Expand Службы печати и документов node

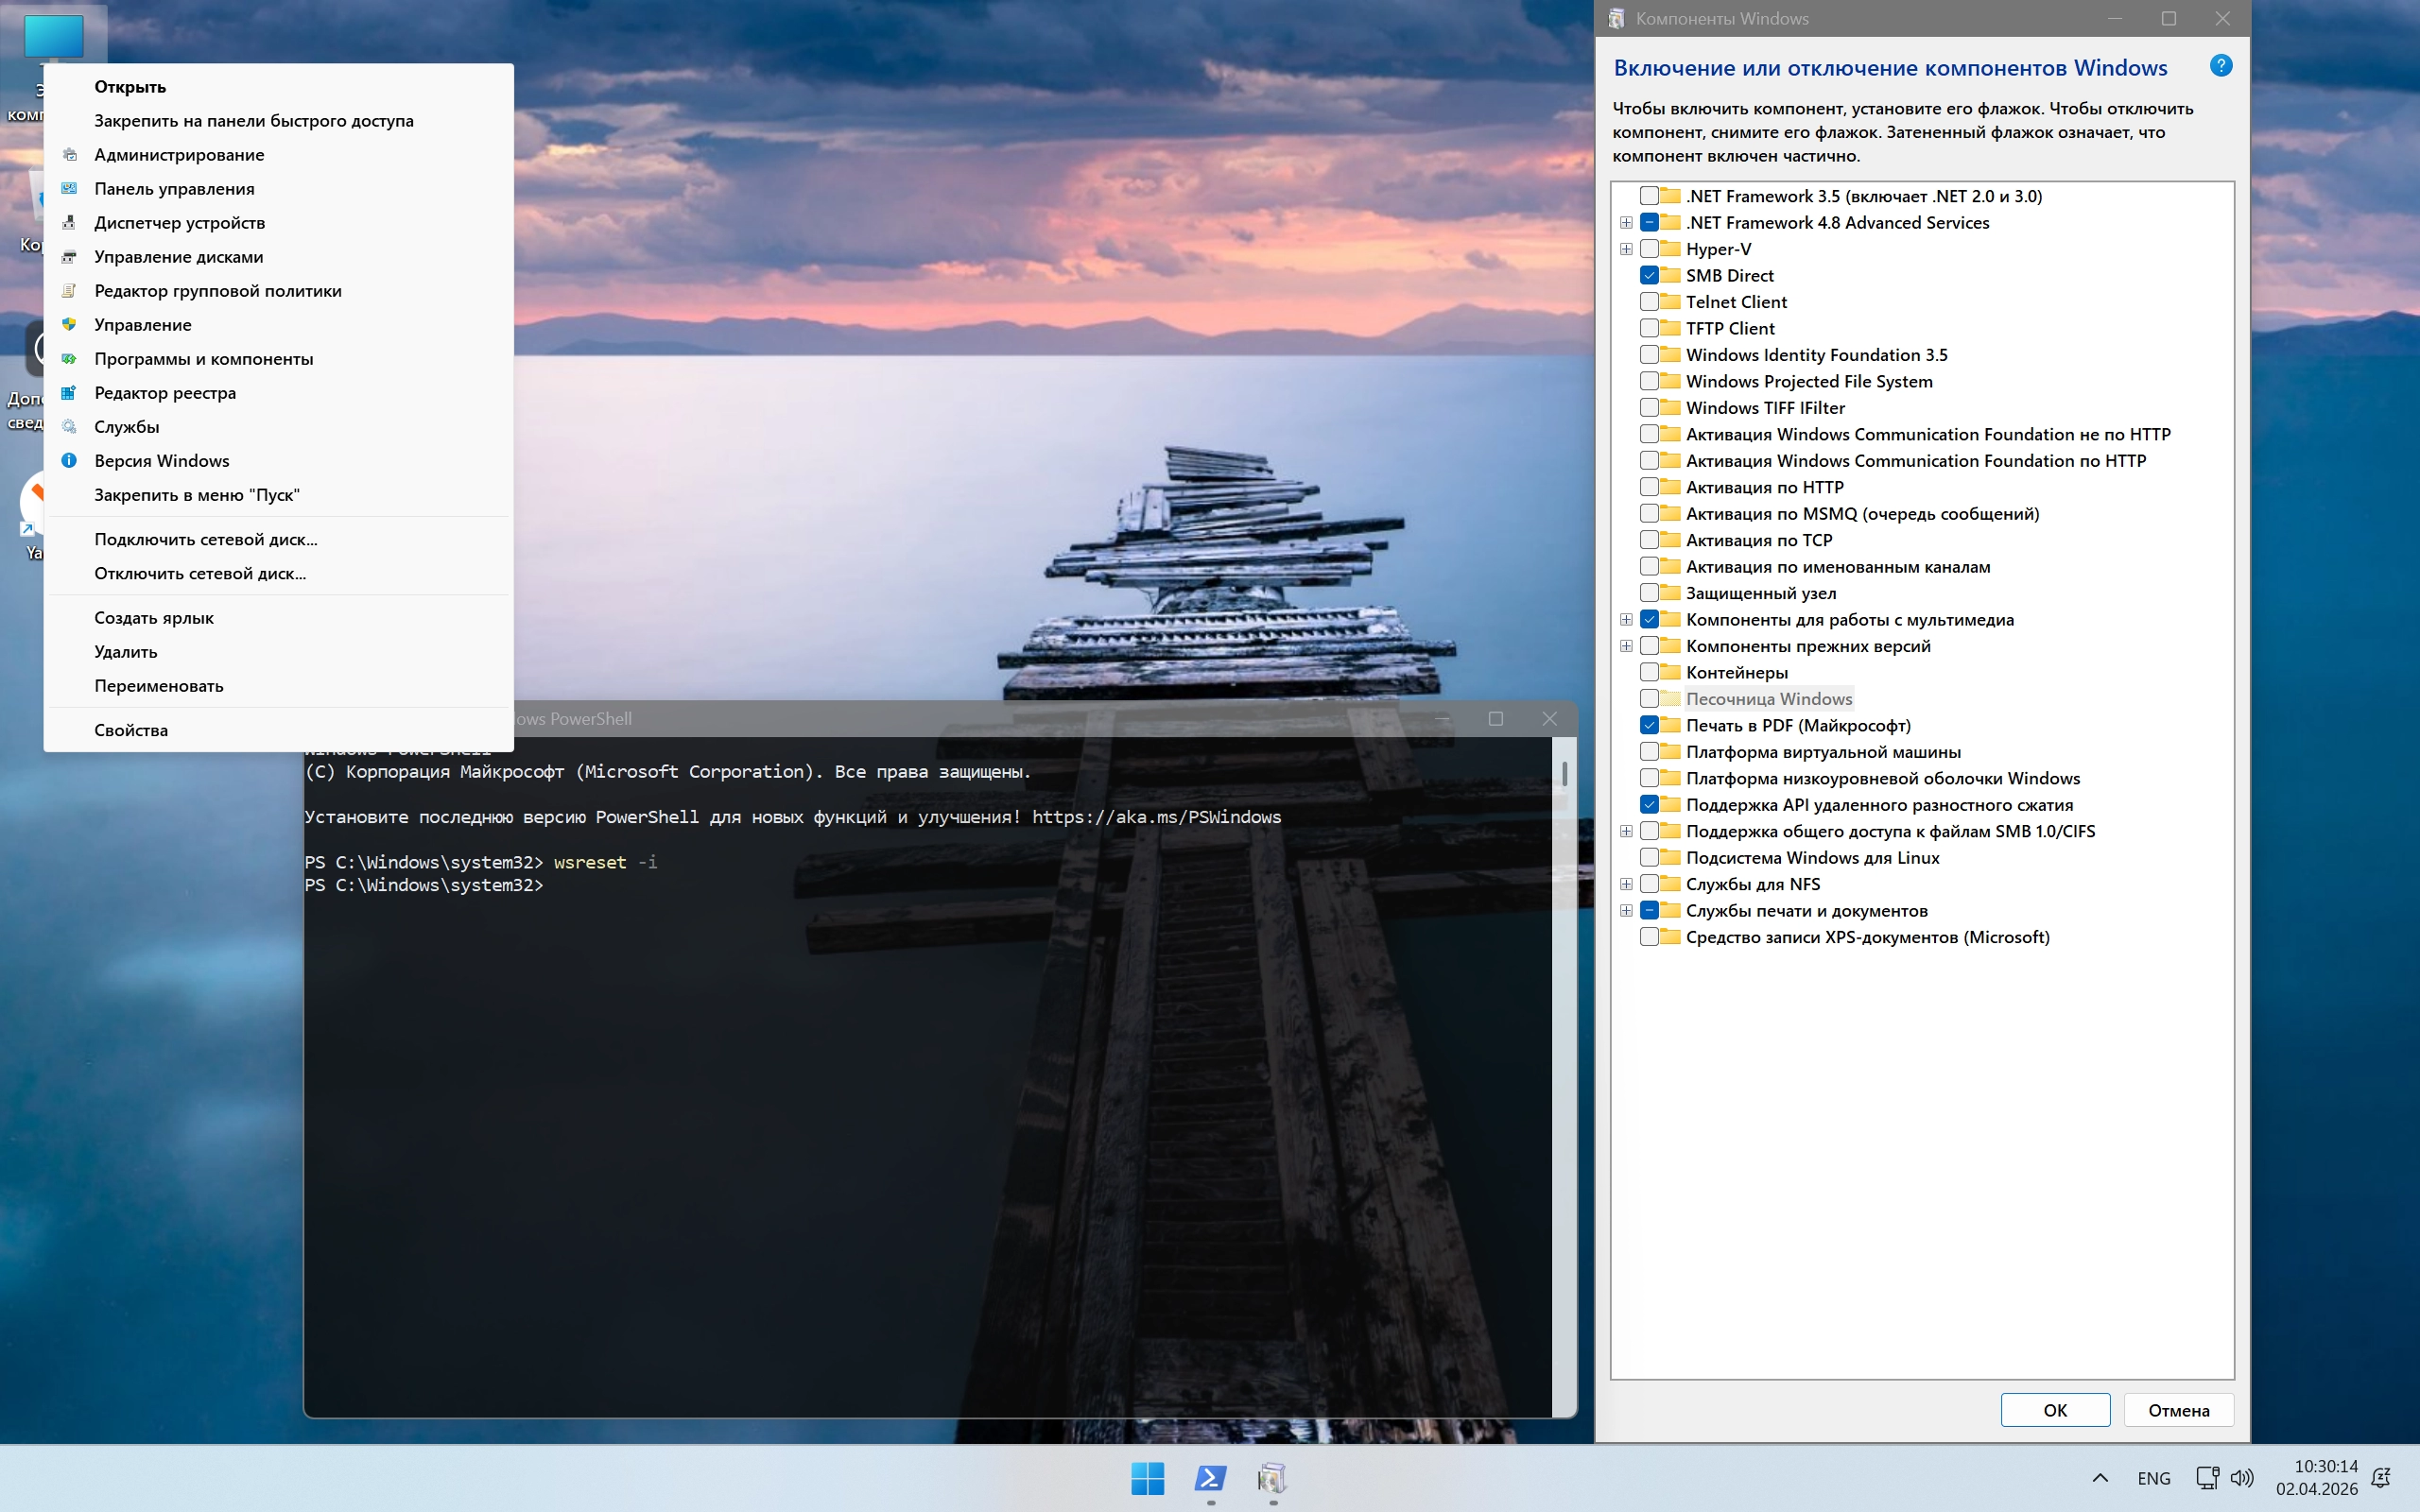click(x=1626, y=910)
